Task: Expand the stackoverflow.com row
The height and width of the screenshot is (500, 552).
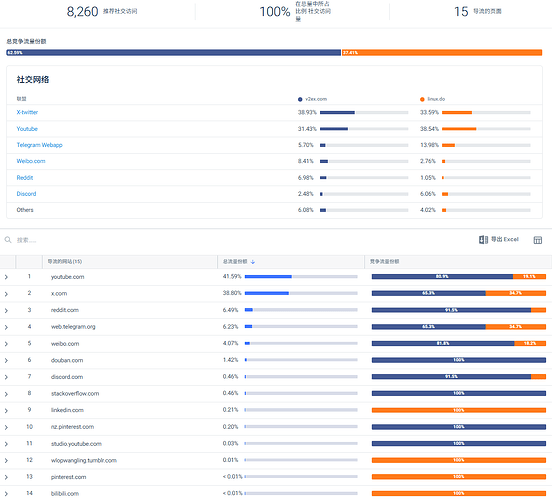Action: pos(6,394)
